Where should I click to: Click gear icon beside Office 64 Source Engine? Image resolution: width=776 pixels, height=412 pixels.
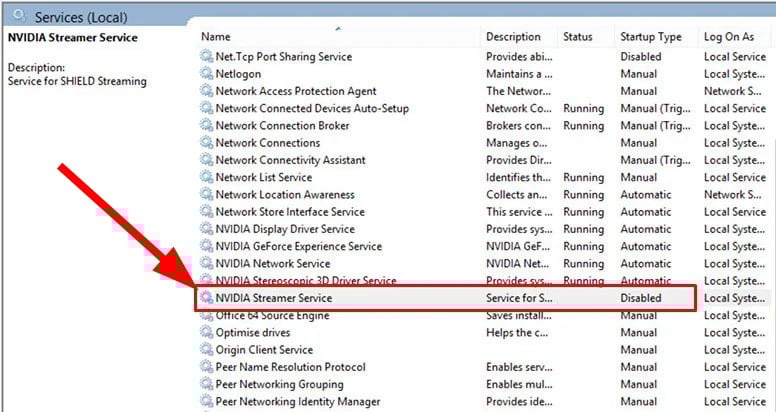[206, 315]
